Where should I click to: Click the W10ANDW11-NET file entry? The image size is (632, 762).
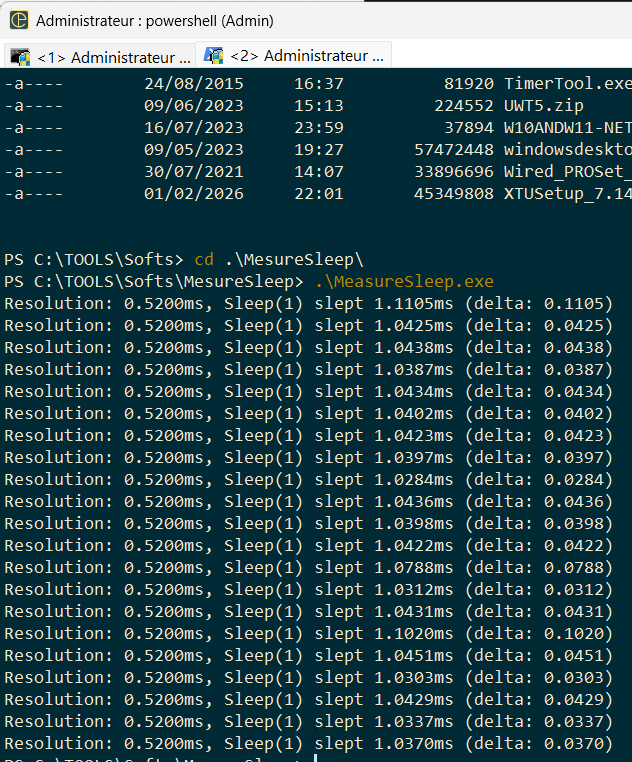pyautogui.click(x=567, y=127)
